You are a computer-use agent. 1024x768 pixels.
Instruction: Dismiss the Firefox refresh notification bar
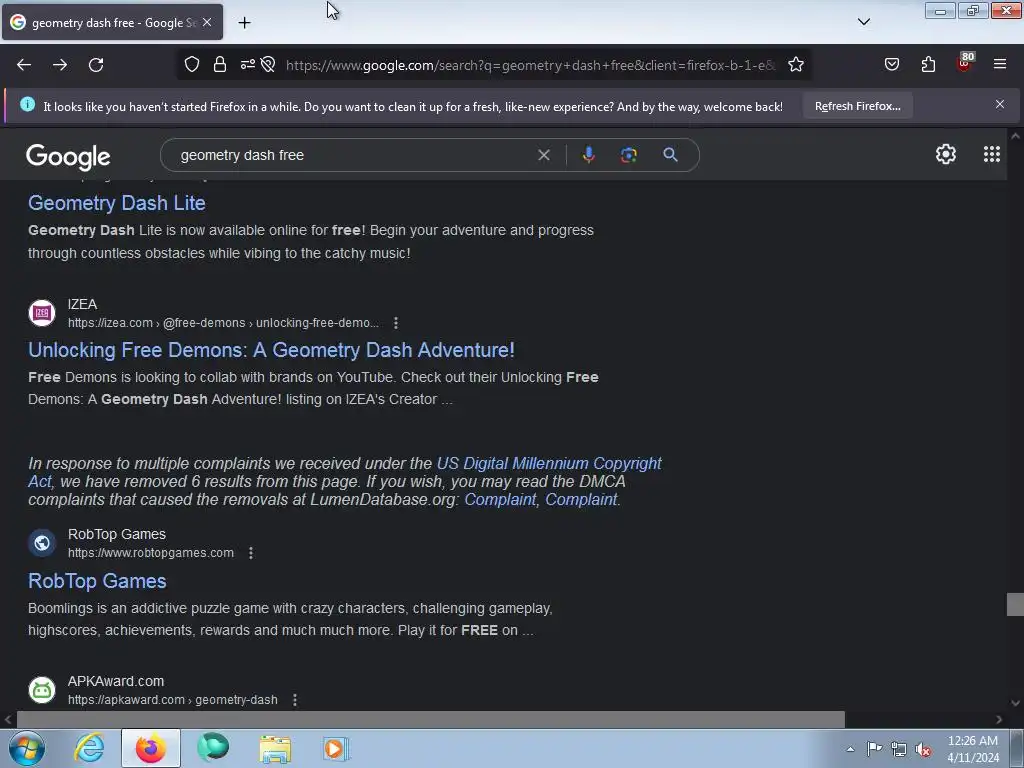pyautogui.click(x=1000, y=104)
